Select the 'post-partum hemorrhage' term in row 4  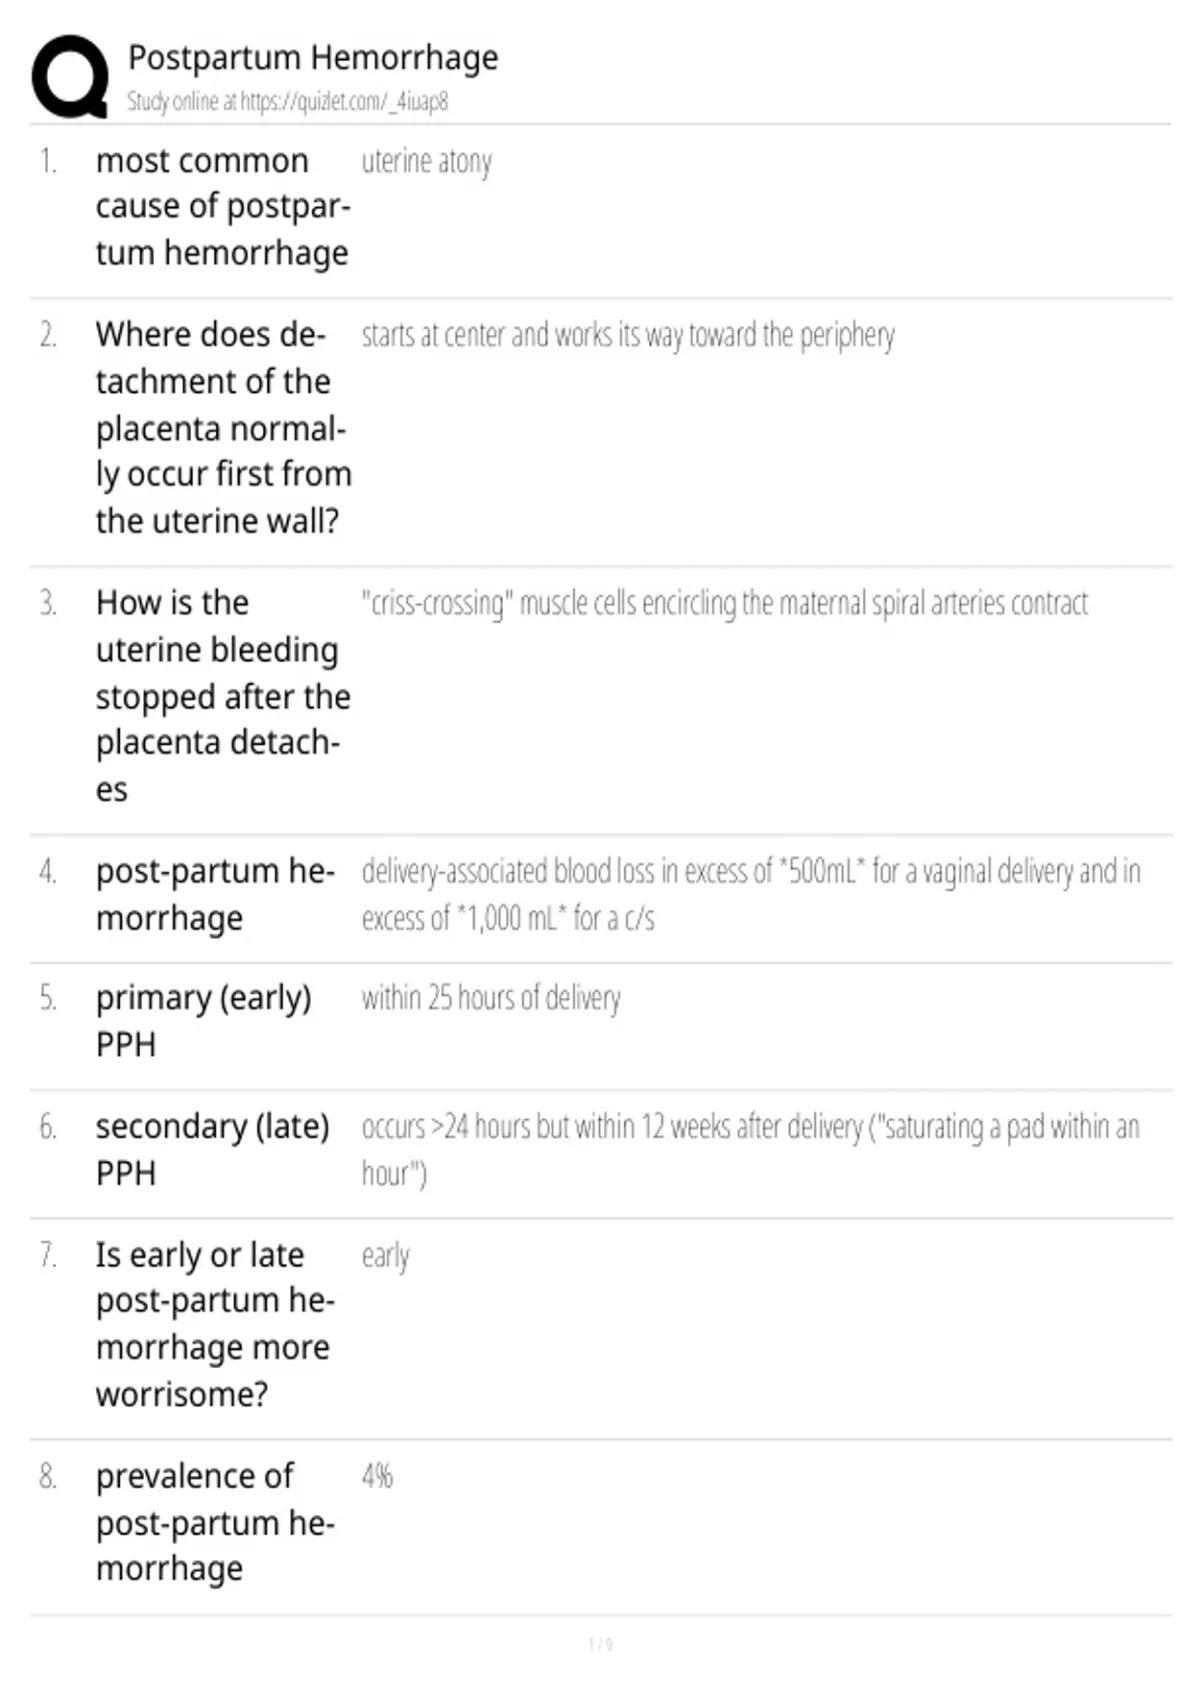click(215, 894)
